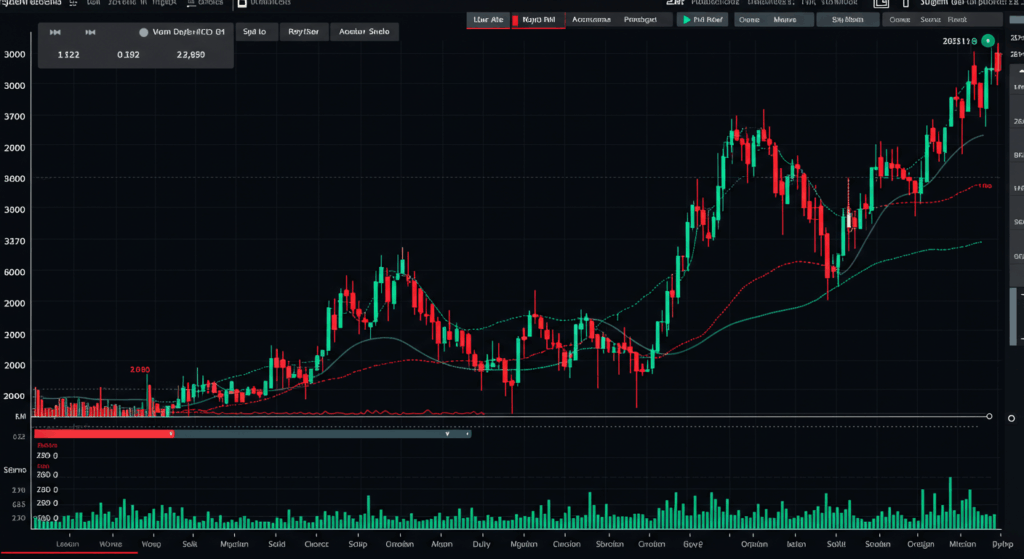Click the small arrow at range bar end
This screenshot has width=1024, height=559.
pyautogui.click(x=468, y=434)
